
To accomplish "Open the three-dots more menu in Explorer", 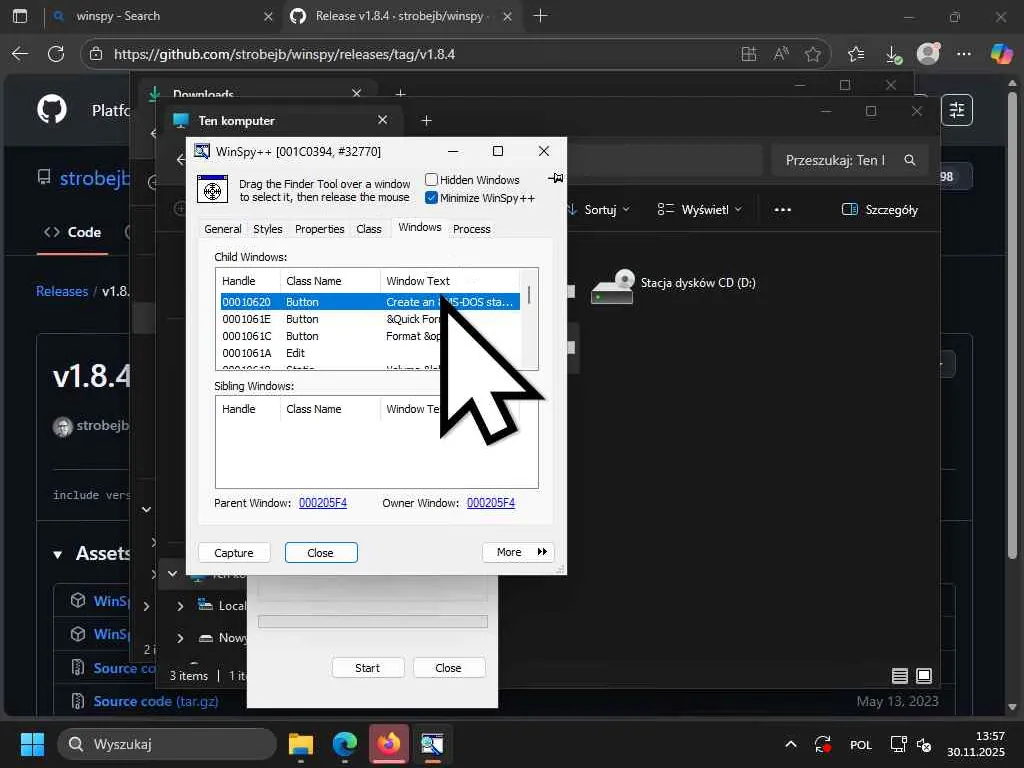I will point(782,210).
